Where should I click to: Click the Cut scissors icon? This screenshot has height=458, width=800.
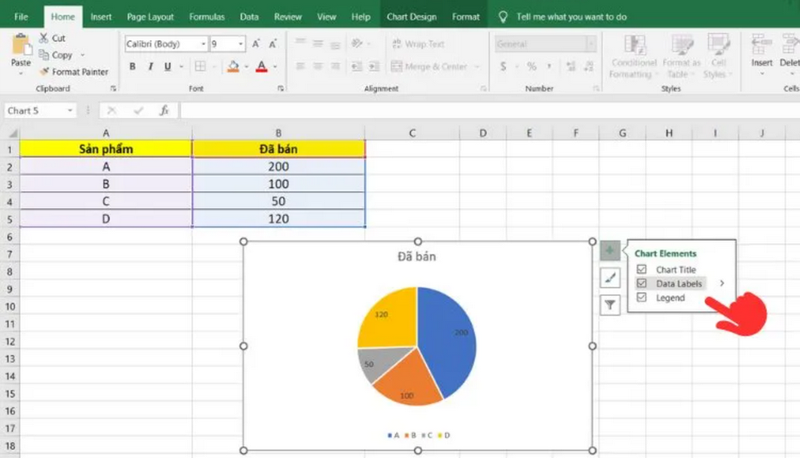[44, 38]
